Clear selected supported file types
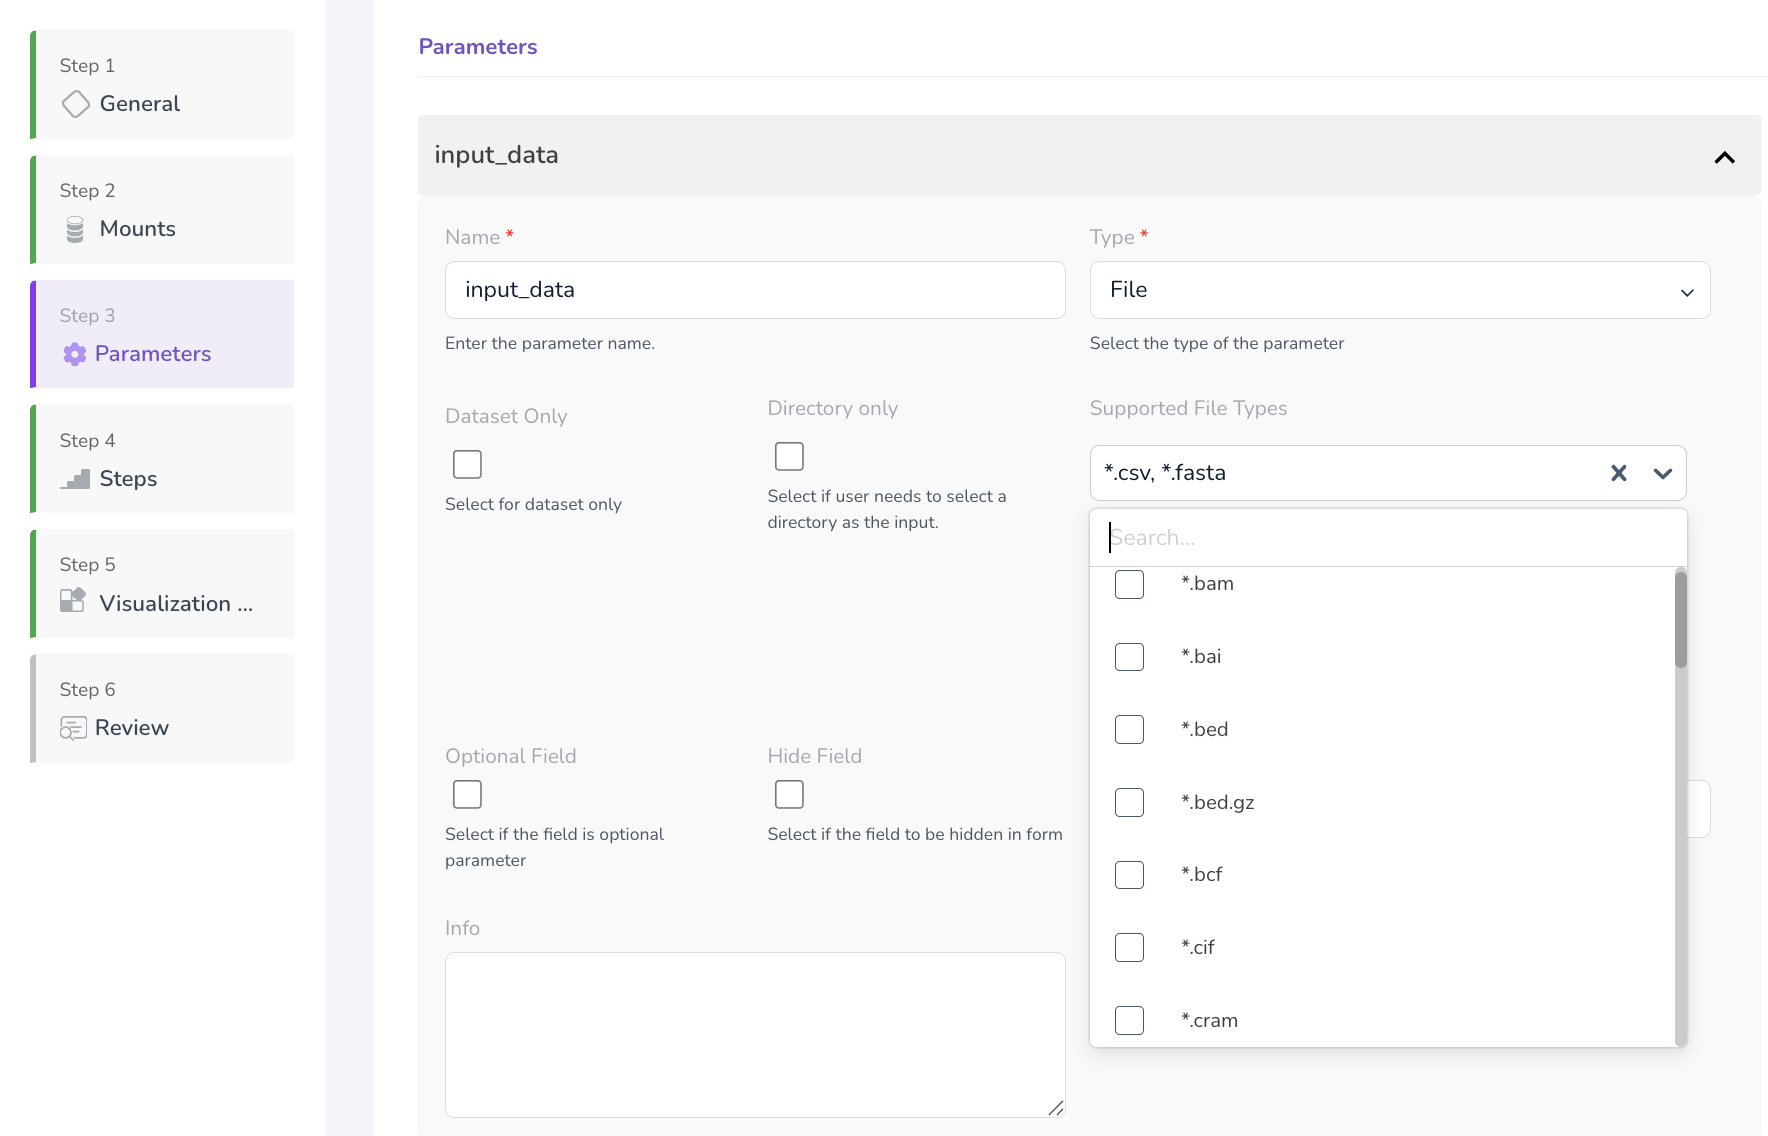Image resolution: width=1768 pixels, height=1136 pixels. [x=1618, y=473]
